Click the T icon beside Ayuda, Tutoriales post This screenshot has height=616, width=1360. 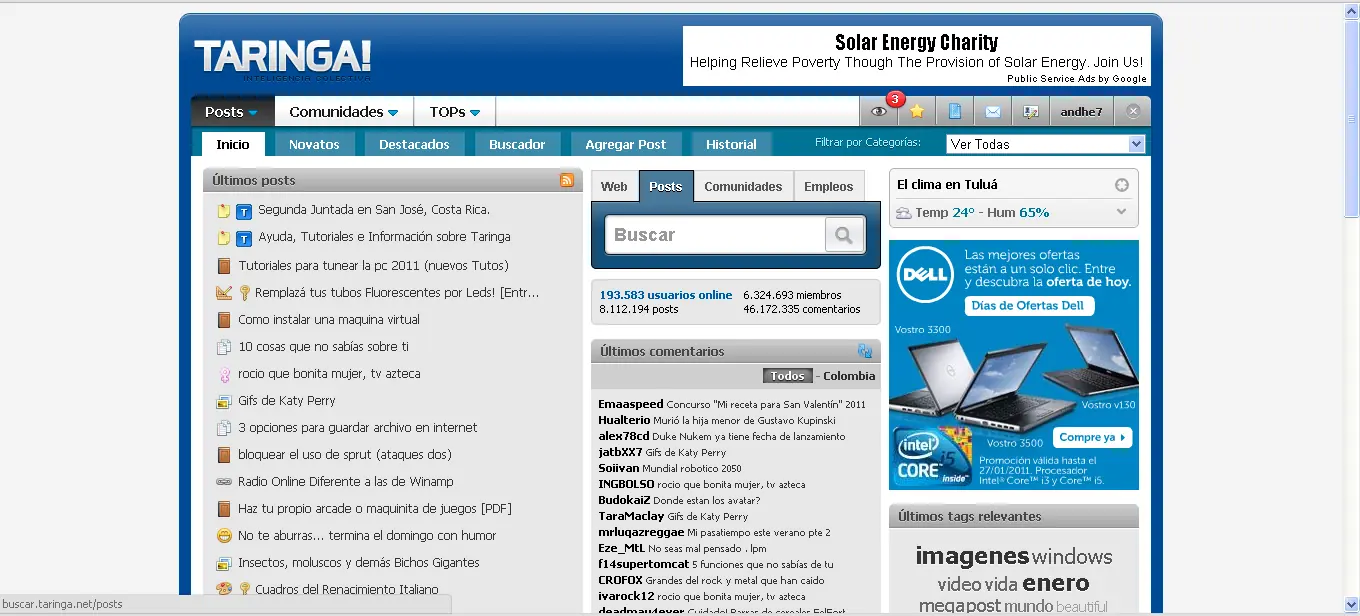(243, 238)
